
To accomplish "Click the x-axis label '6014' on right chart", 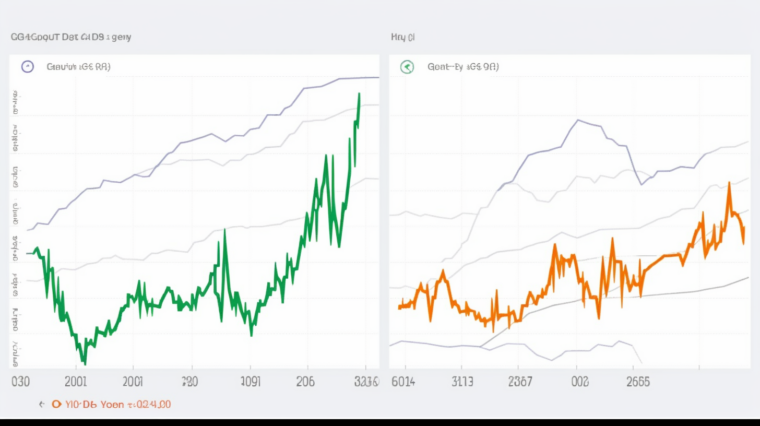I will click(x=403, y=381).
